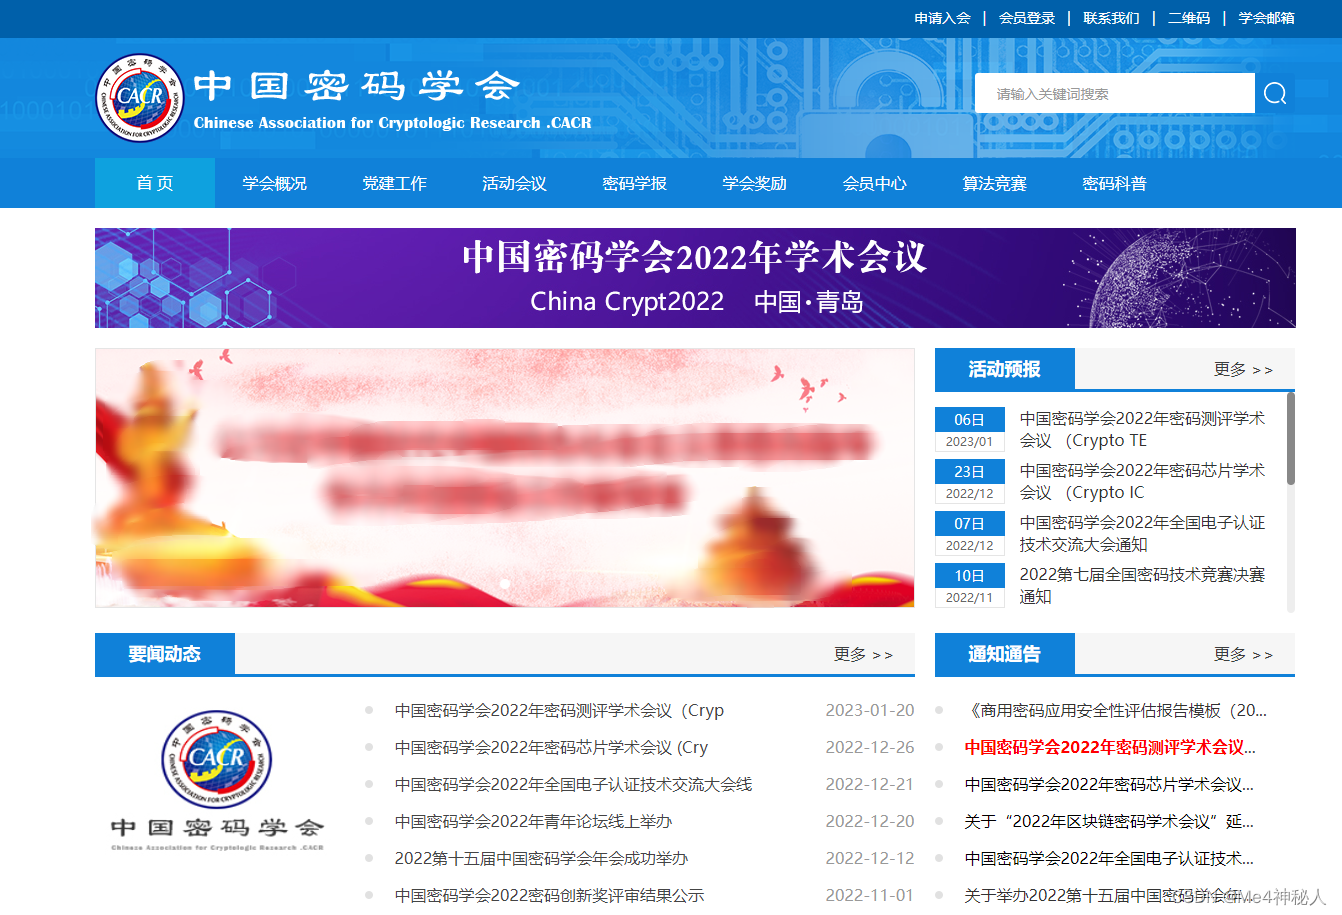Open red highlighted notice 密码测评学术会议
1342x915 pixels.
(1110, 747)
